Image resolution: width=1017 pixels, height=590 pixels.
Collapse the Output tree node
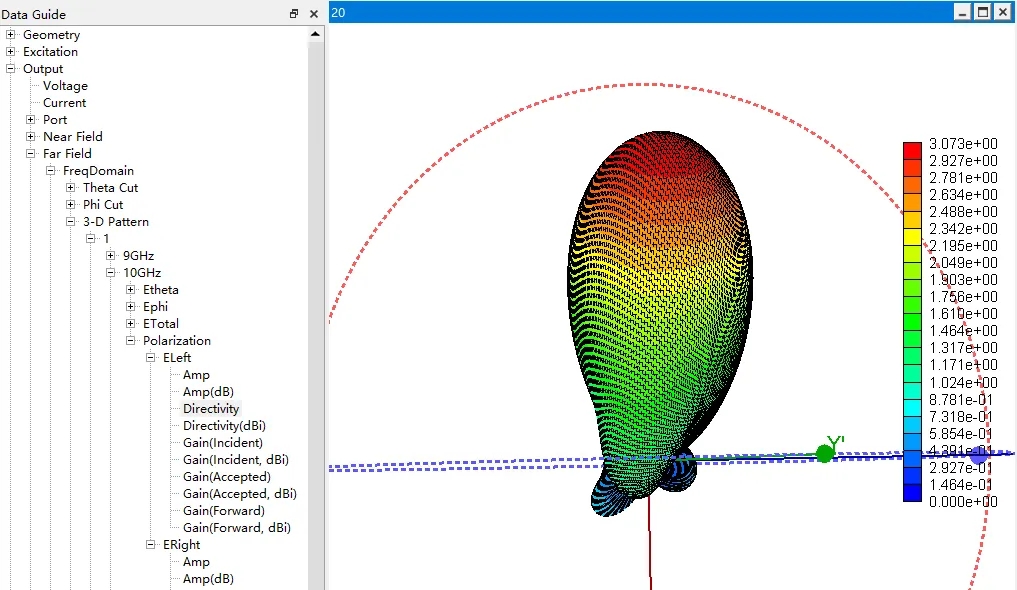(x=11, y=69)
